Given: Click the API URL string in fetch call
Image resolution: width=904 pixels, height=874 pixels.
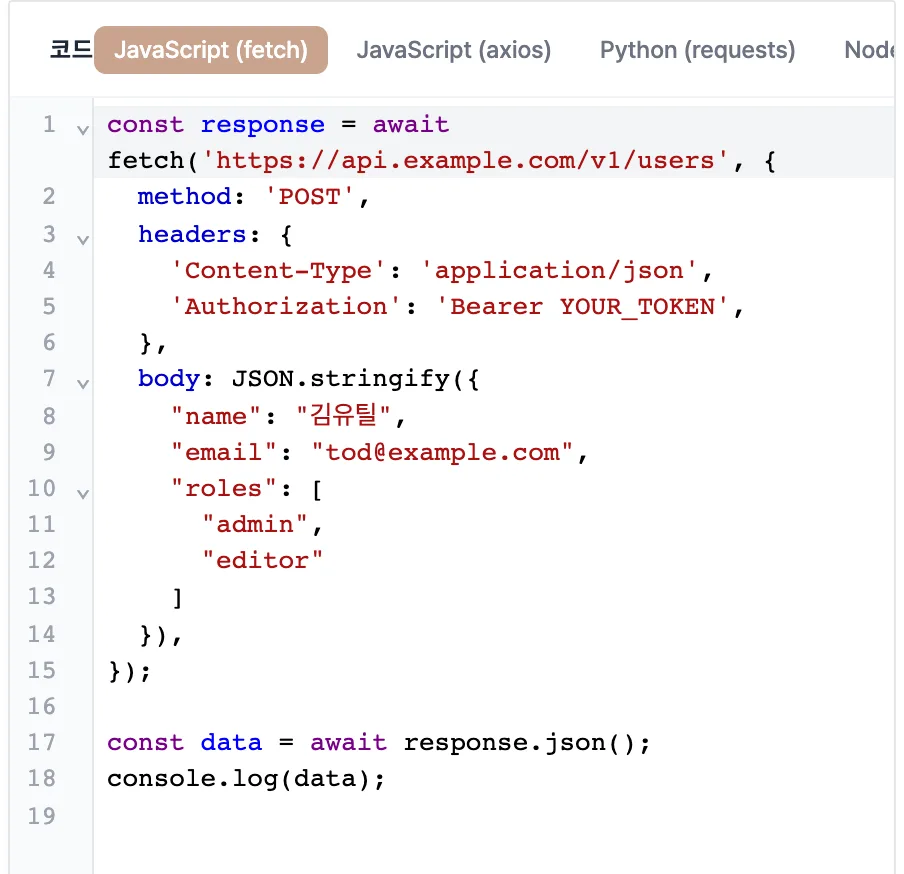Looking at the screenshot, I should point(465,161).
